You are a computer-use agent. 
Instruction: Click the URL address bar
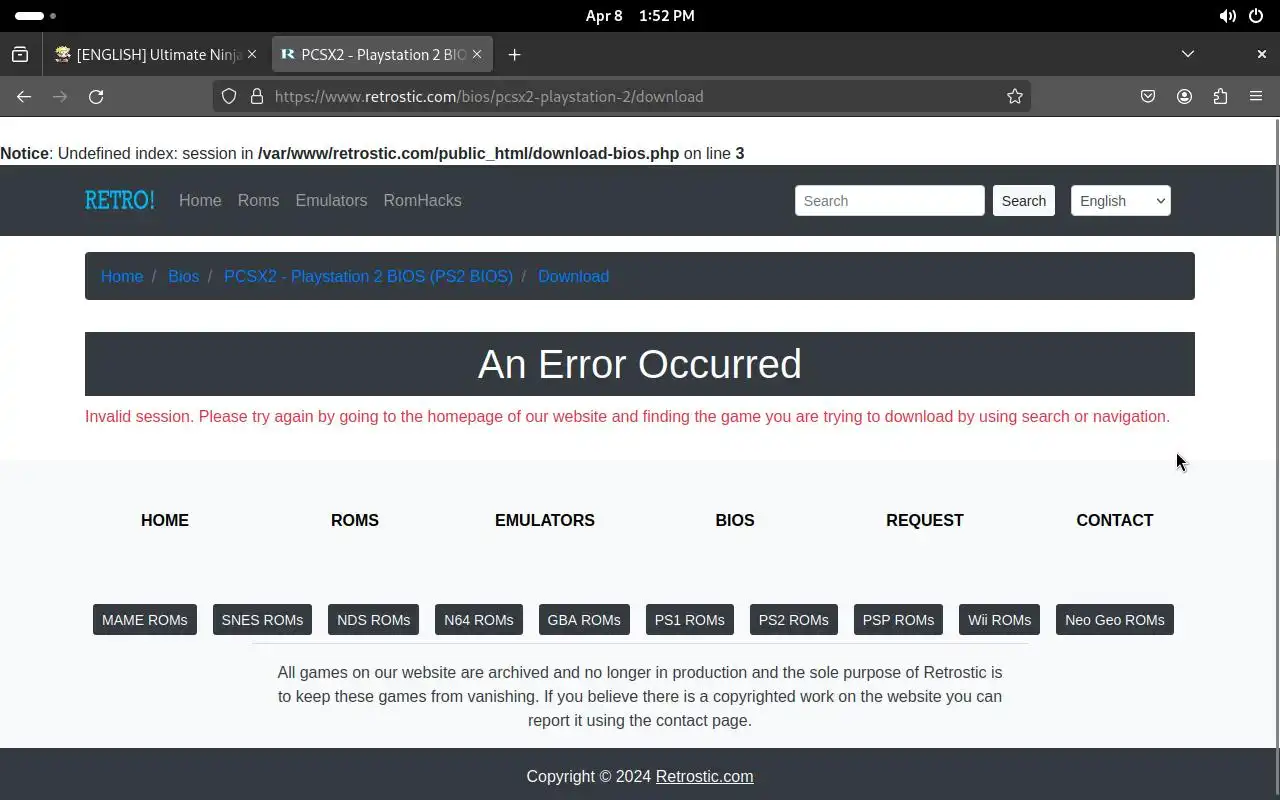coord(620,96)
